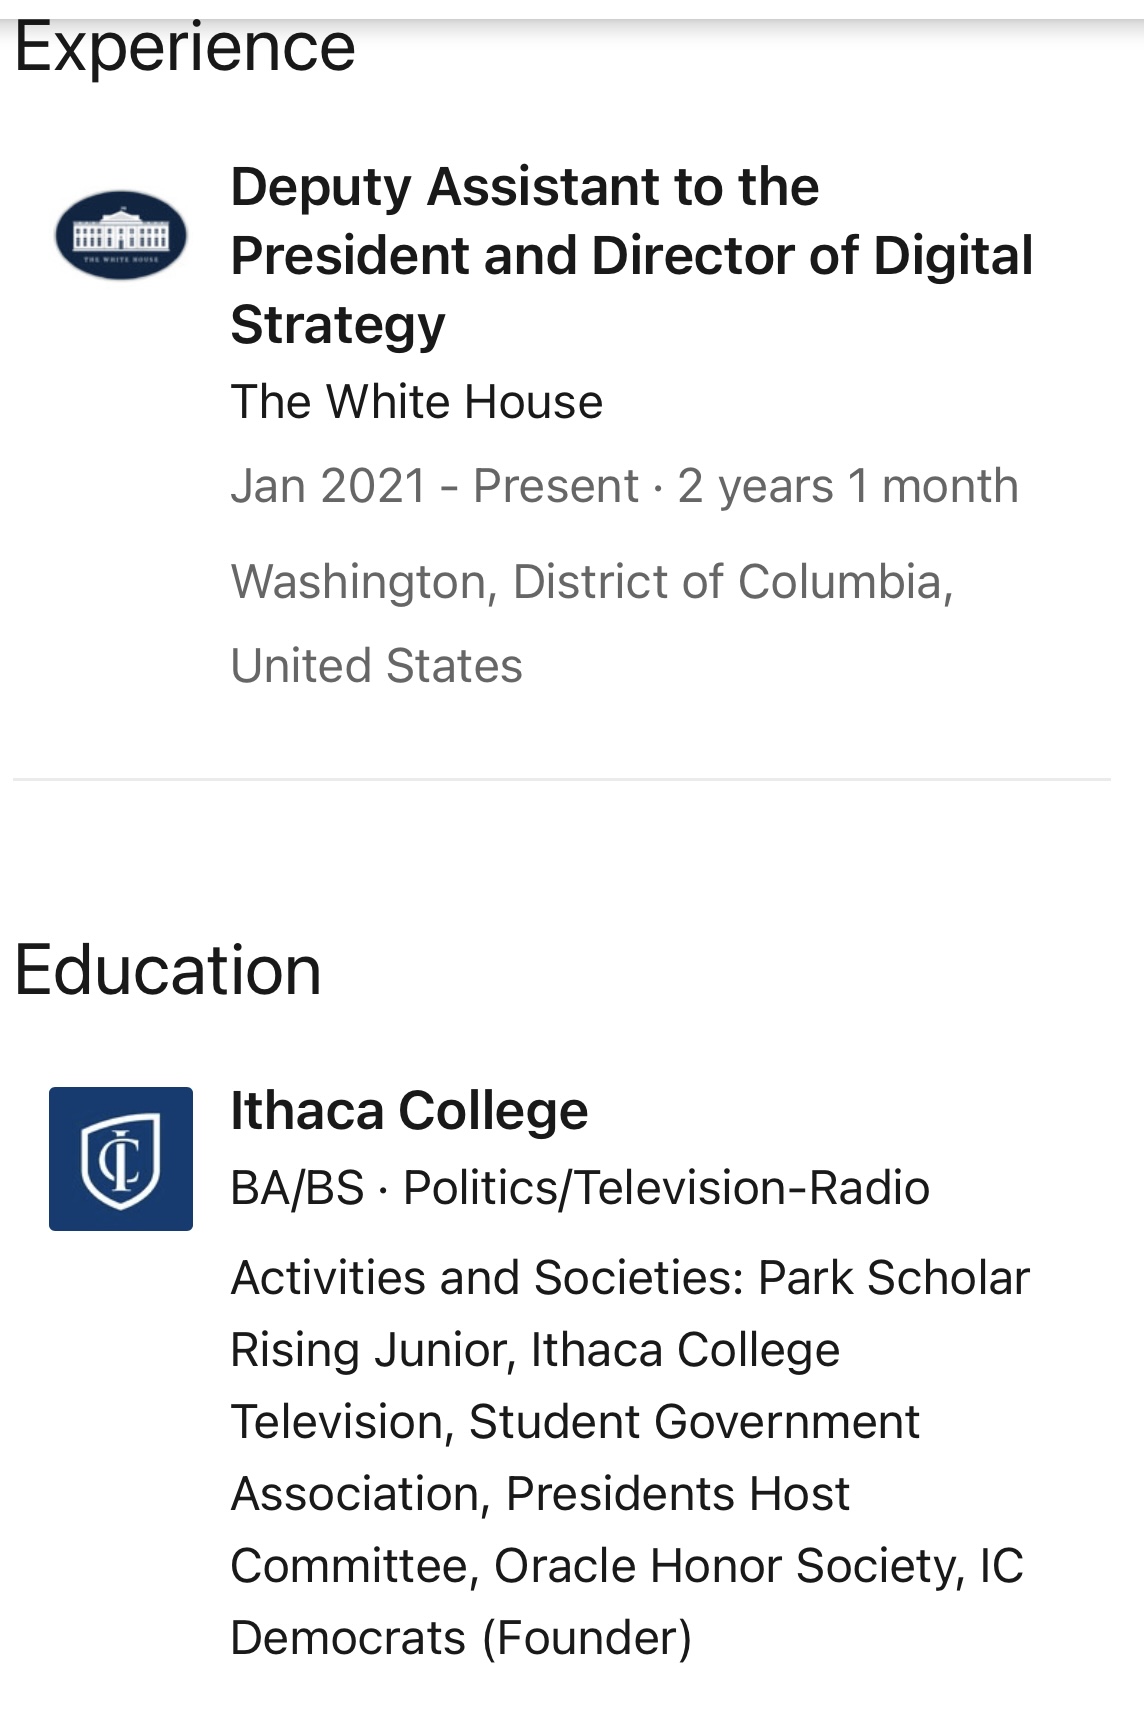
Task: Click the Experience section heading
Action: (x=185, y=46)
